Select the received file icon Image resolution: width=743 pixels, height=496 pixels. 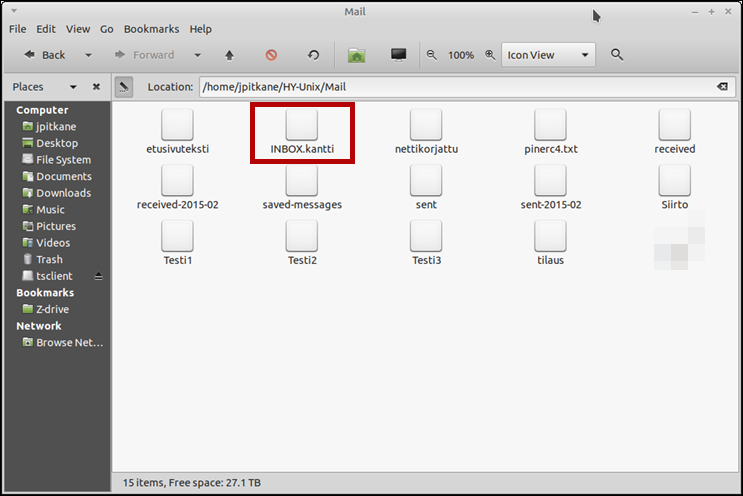click(675, 125)
